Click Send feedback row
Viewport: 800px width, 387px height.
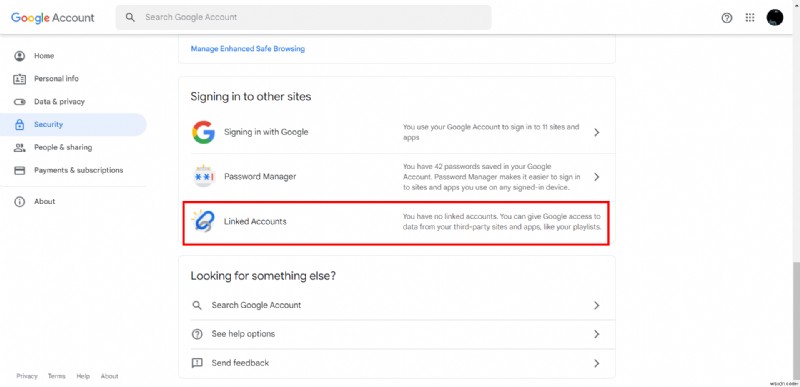tap(397, 363)
